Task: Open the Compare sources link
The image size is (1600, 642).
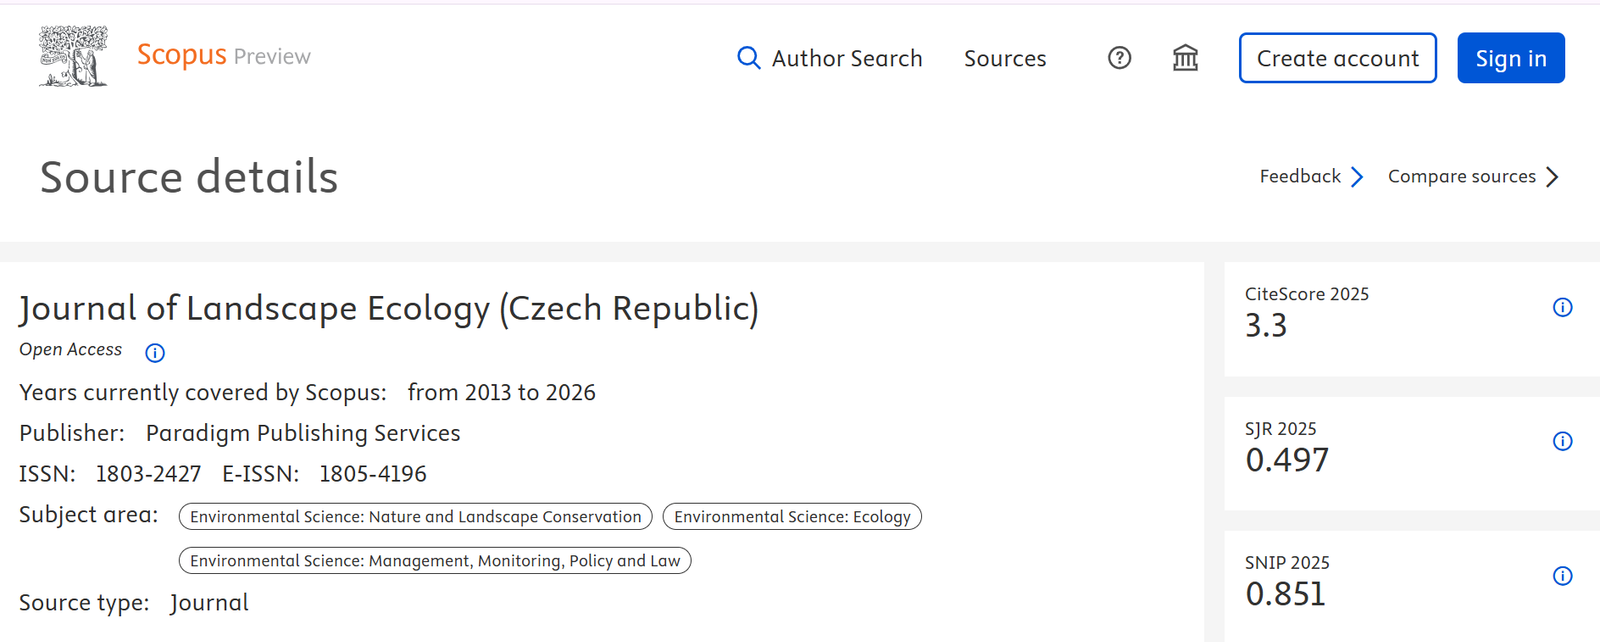Action: point(1462,176)
